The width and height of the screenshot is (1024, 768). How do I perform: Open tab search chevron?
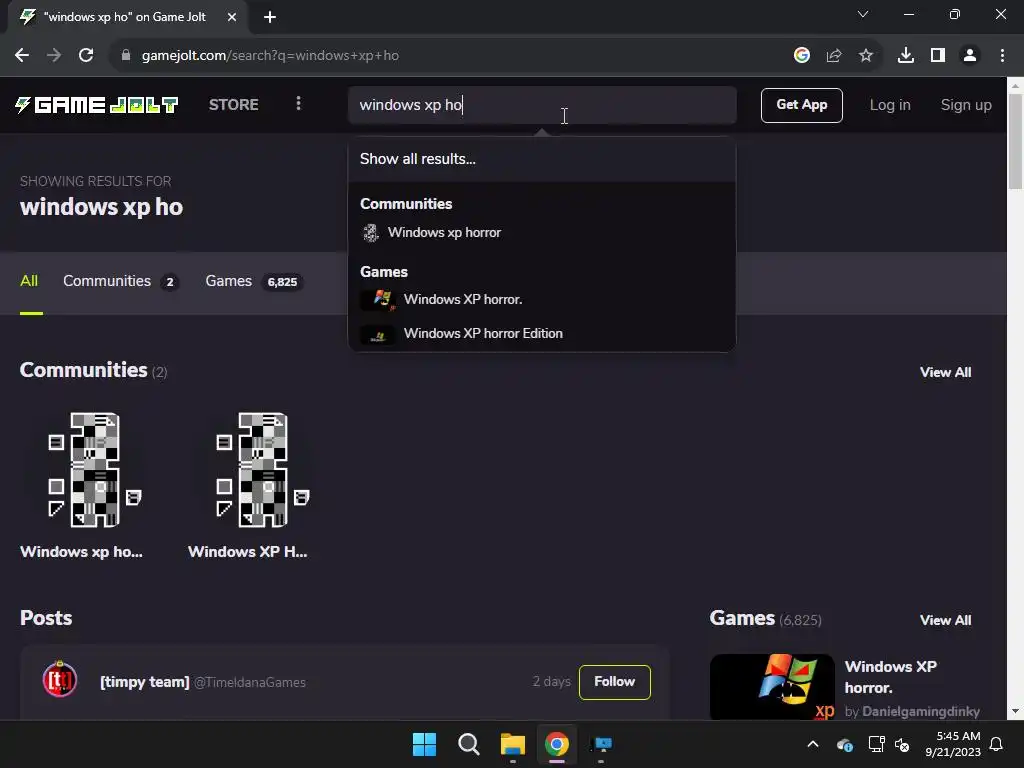863,14
